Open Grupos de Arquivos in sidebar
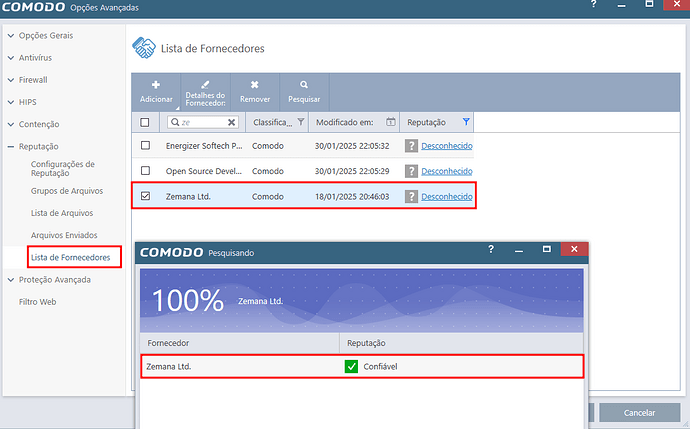This screenshot has height=429, width=690. [x=65, y=190]
